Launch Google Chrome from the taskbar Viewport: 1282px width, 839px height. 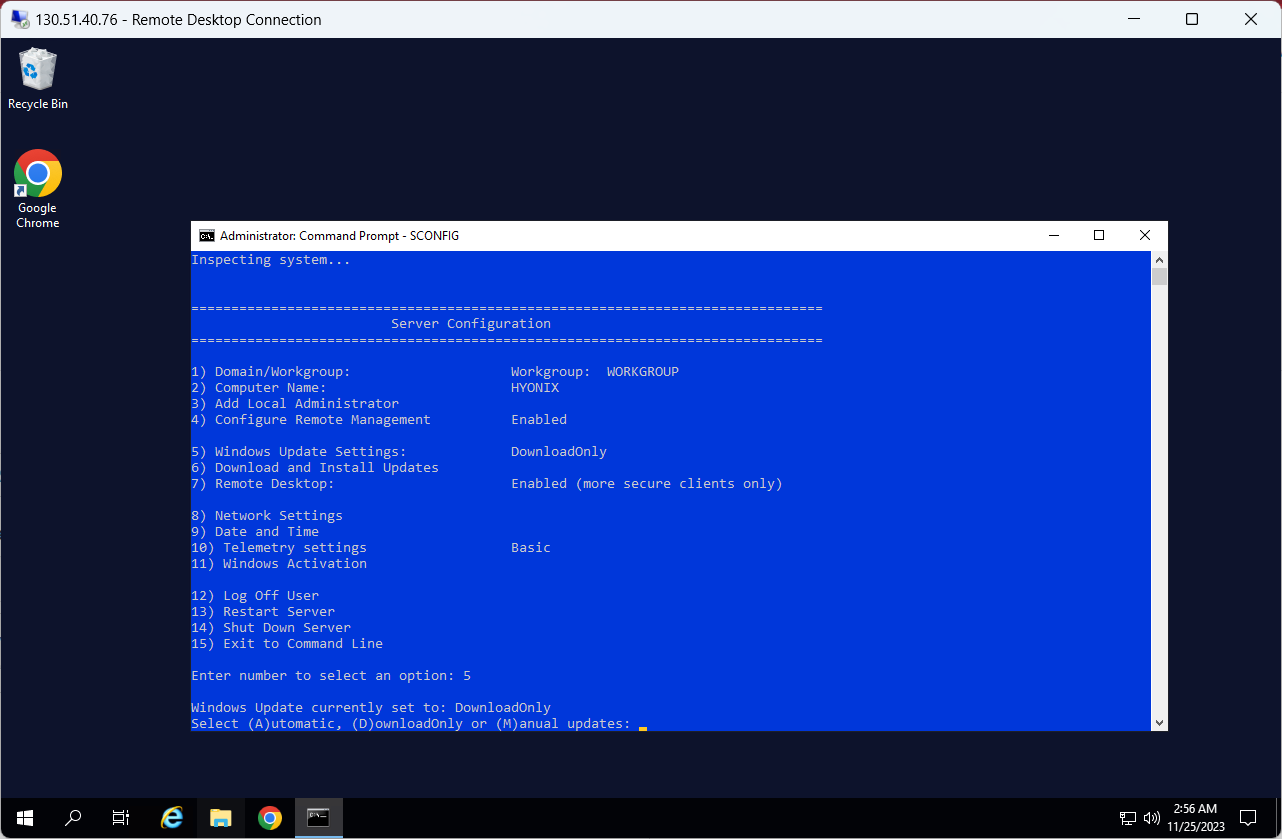coord(270,817)
